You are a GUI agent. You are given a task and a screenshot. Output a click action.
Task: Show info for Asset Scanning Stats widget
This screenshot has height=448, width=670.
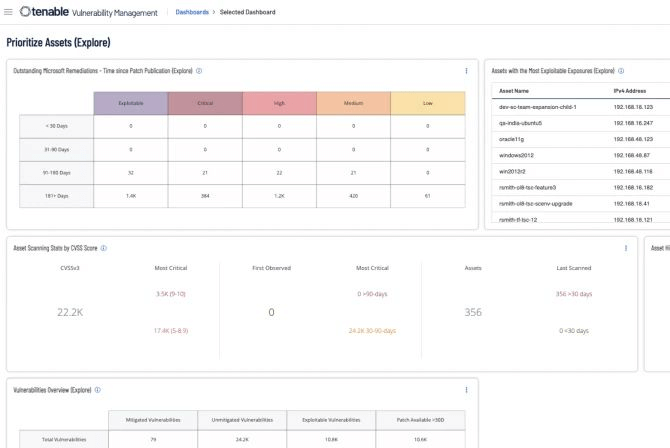(104, 248)
